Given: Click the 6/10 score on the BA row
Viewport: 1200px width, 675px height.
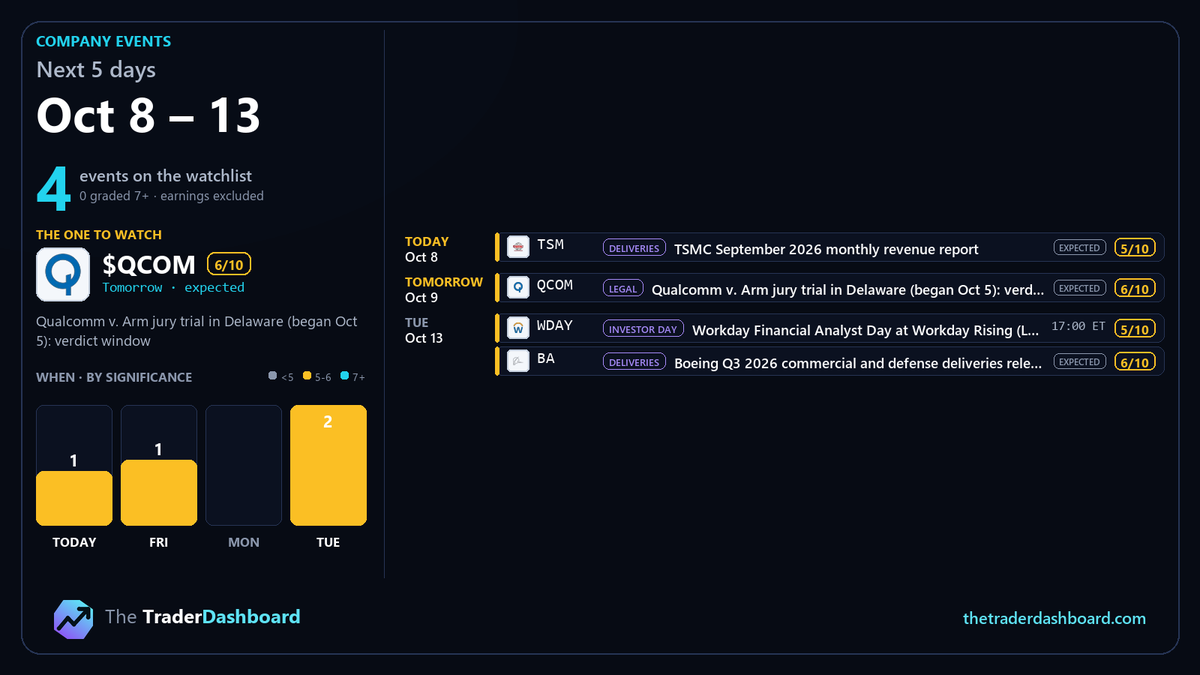Looking at the screenshot, I should point(1135,362).
